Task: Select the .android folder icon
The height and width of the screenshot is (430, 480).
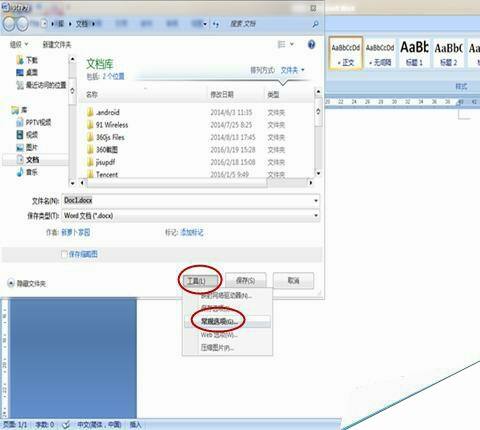Action: tap(90, 112)
